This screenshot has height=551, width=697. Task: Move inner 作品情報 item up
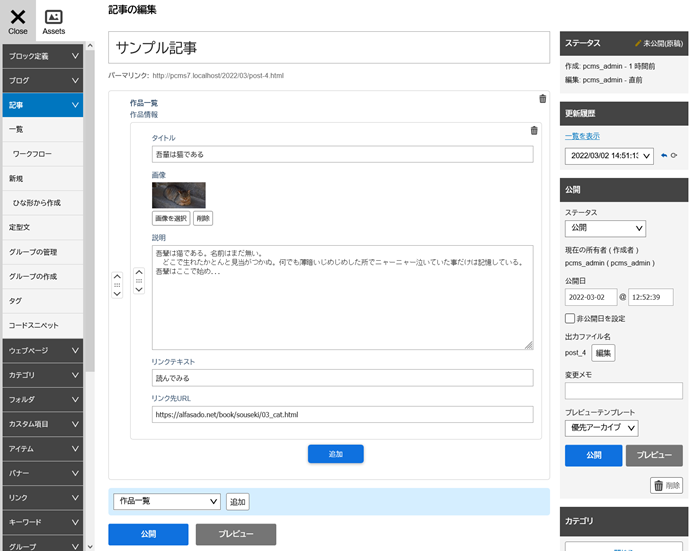click(x=139, y=272)
